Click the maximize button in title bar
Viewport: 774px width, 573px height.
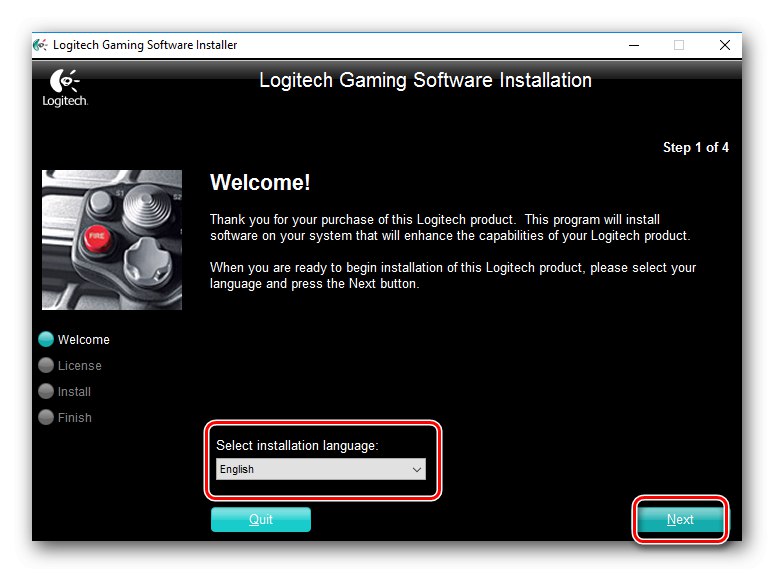click(x=679, y=45)
